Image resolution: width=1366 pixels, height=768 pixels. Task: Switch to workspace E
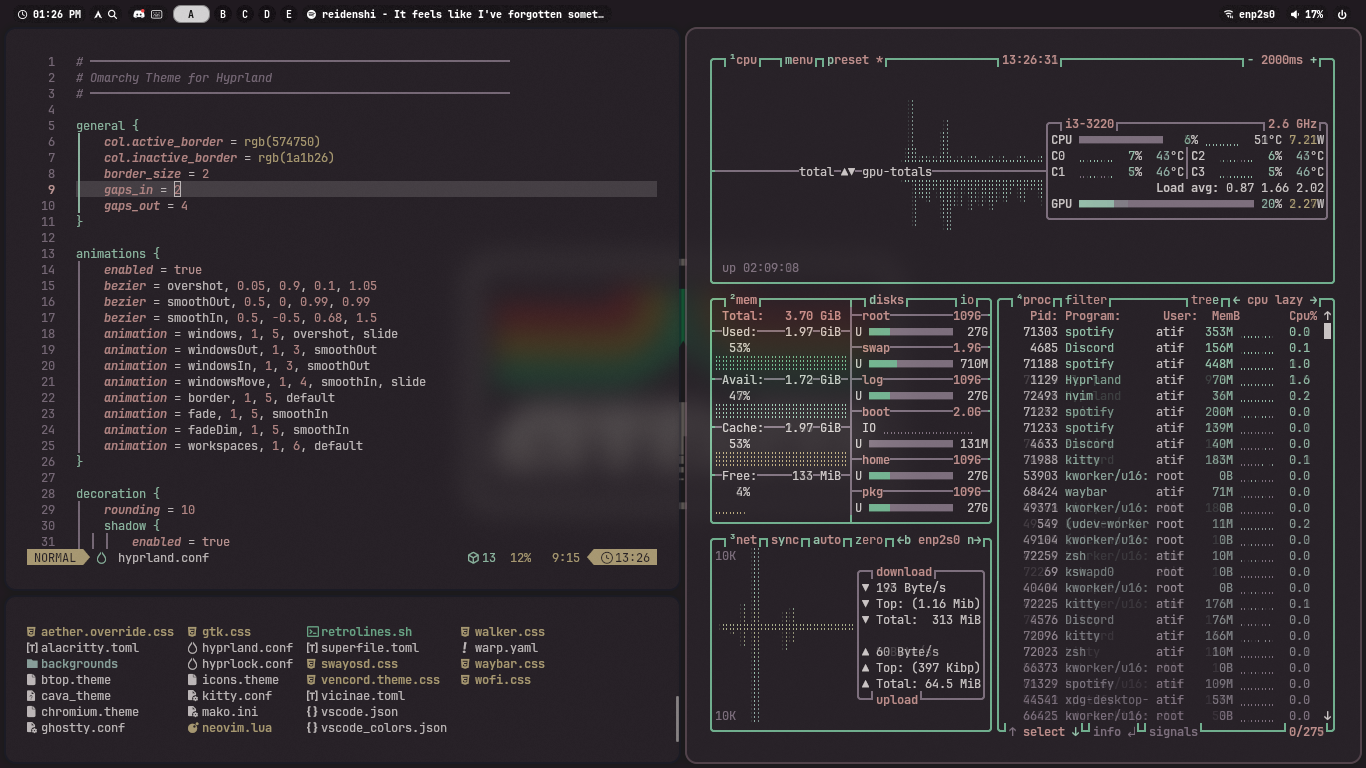pyautogui.click(x=289, y=15)
